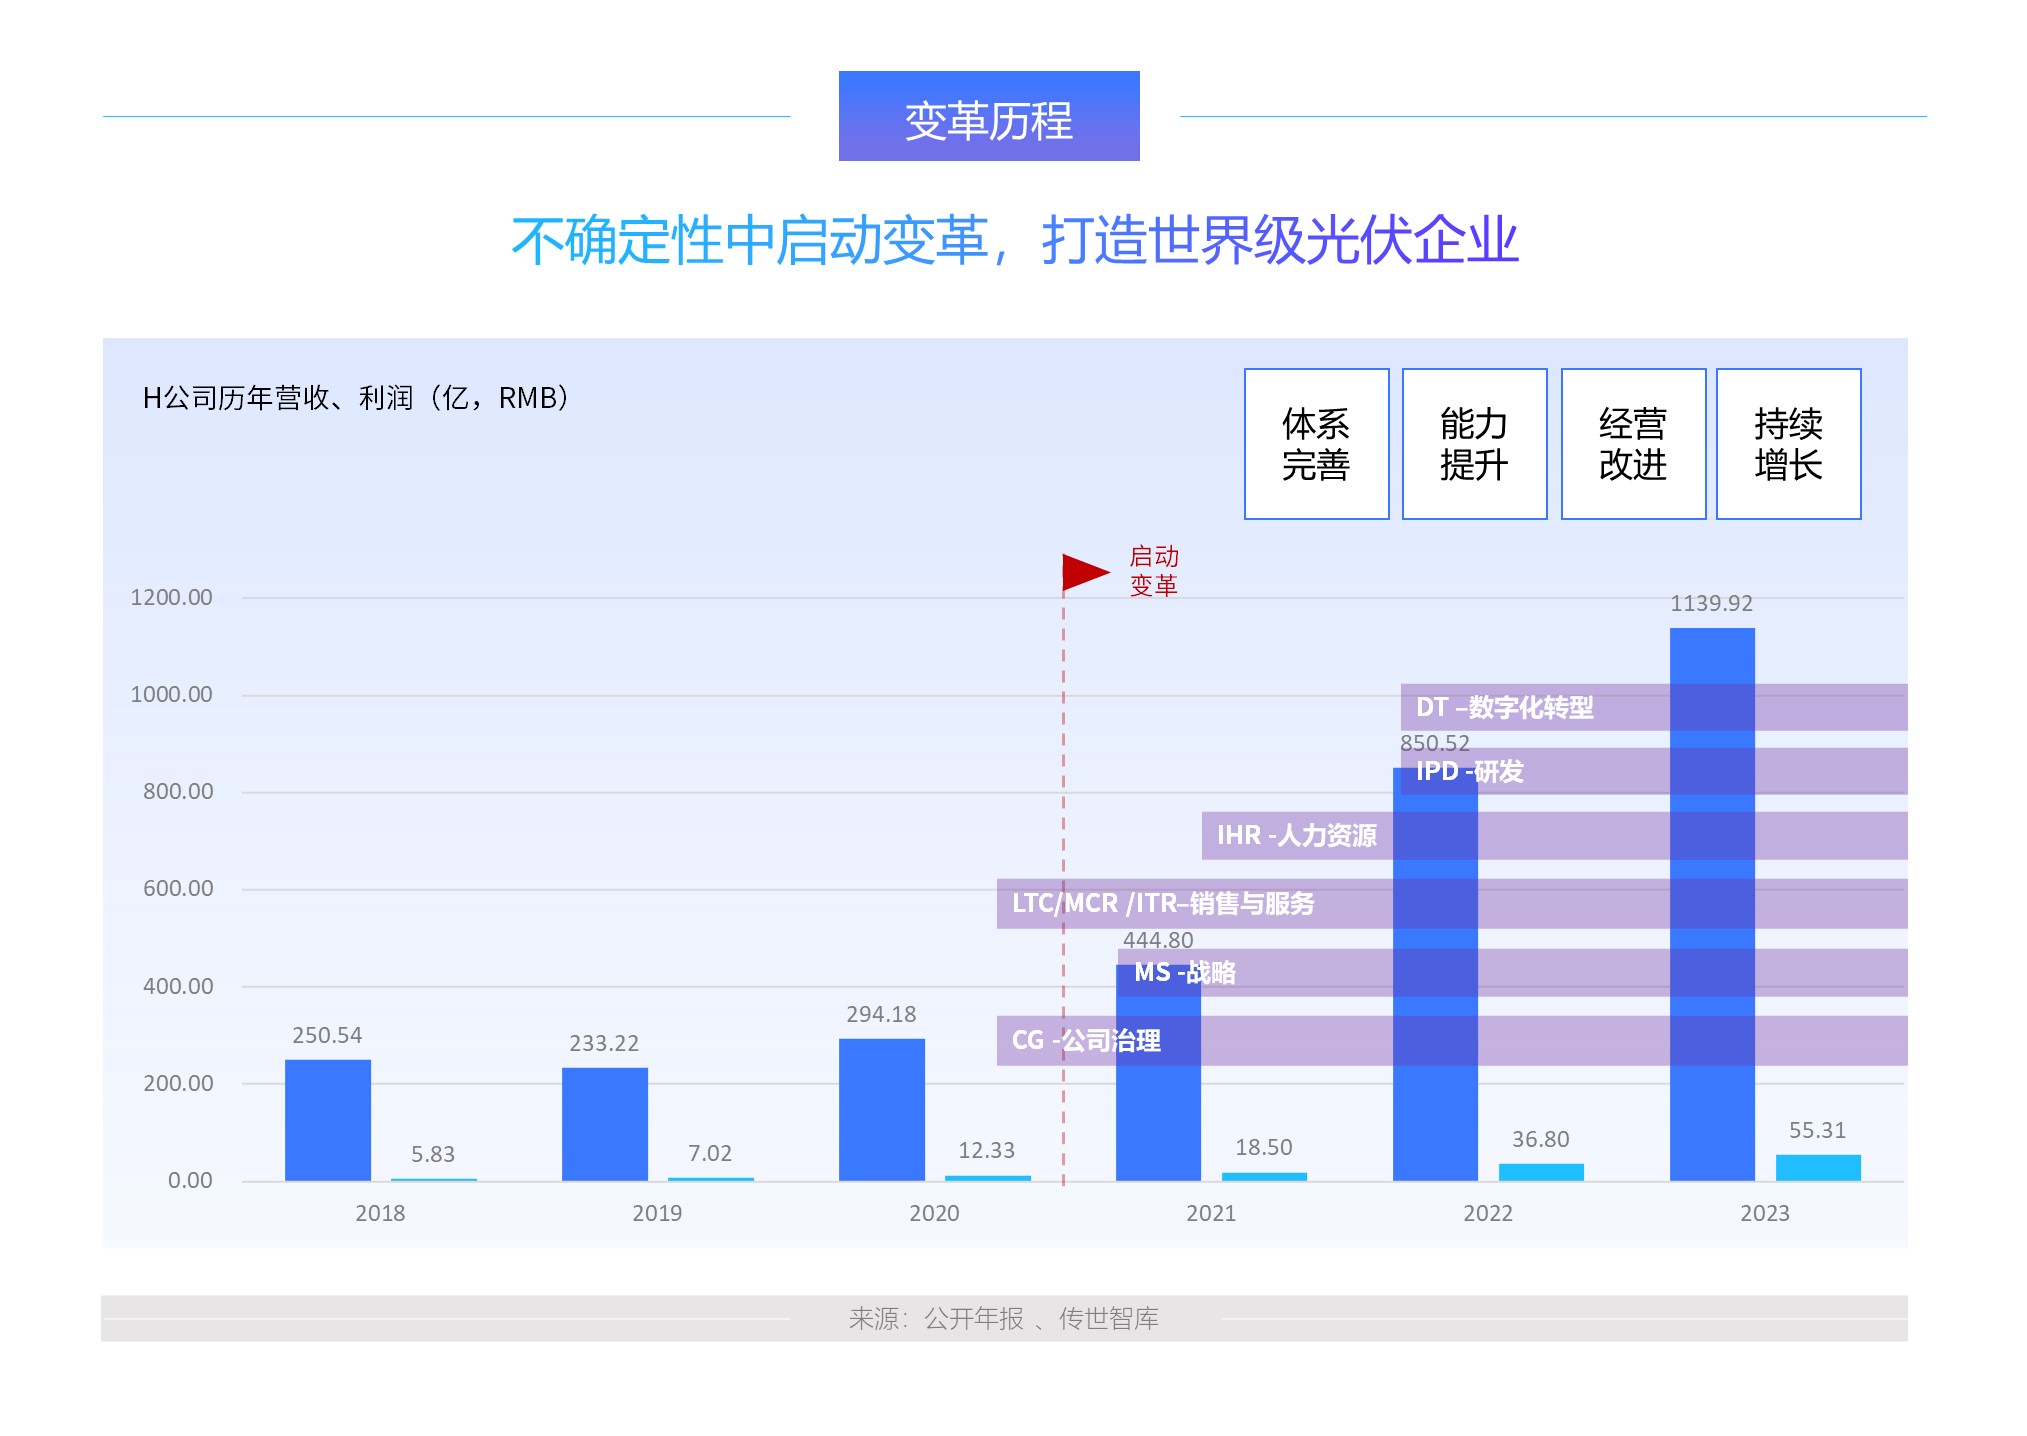Click the 2023 x-axis label

tap(1765, 1213)
